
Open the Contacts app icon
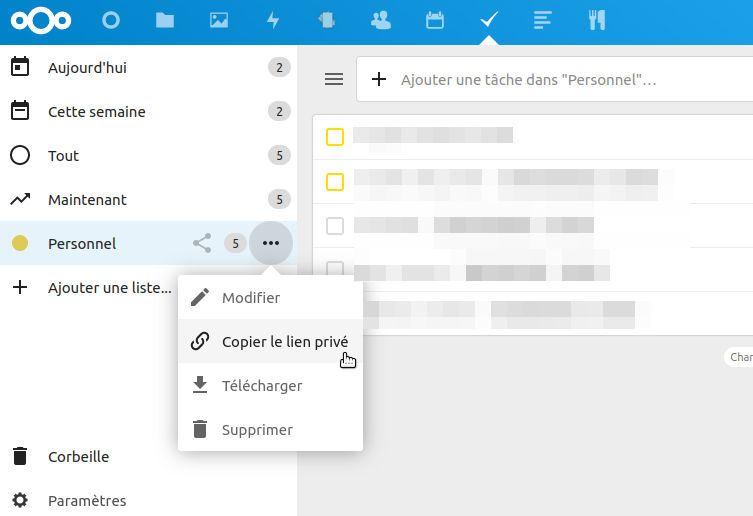click(381, 20)
